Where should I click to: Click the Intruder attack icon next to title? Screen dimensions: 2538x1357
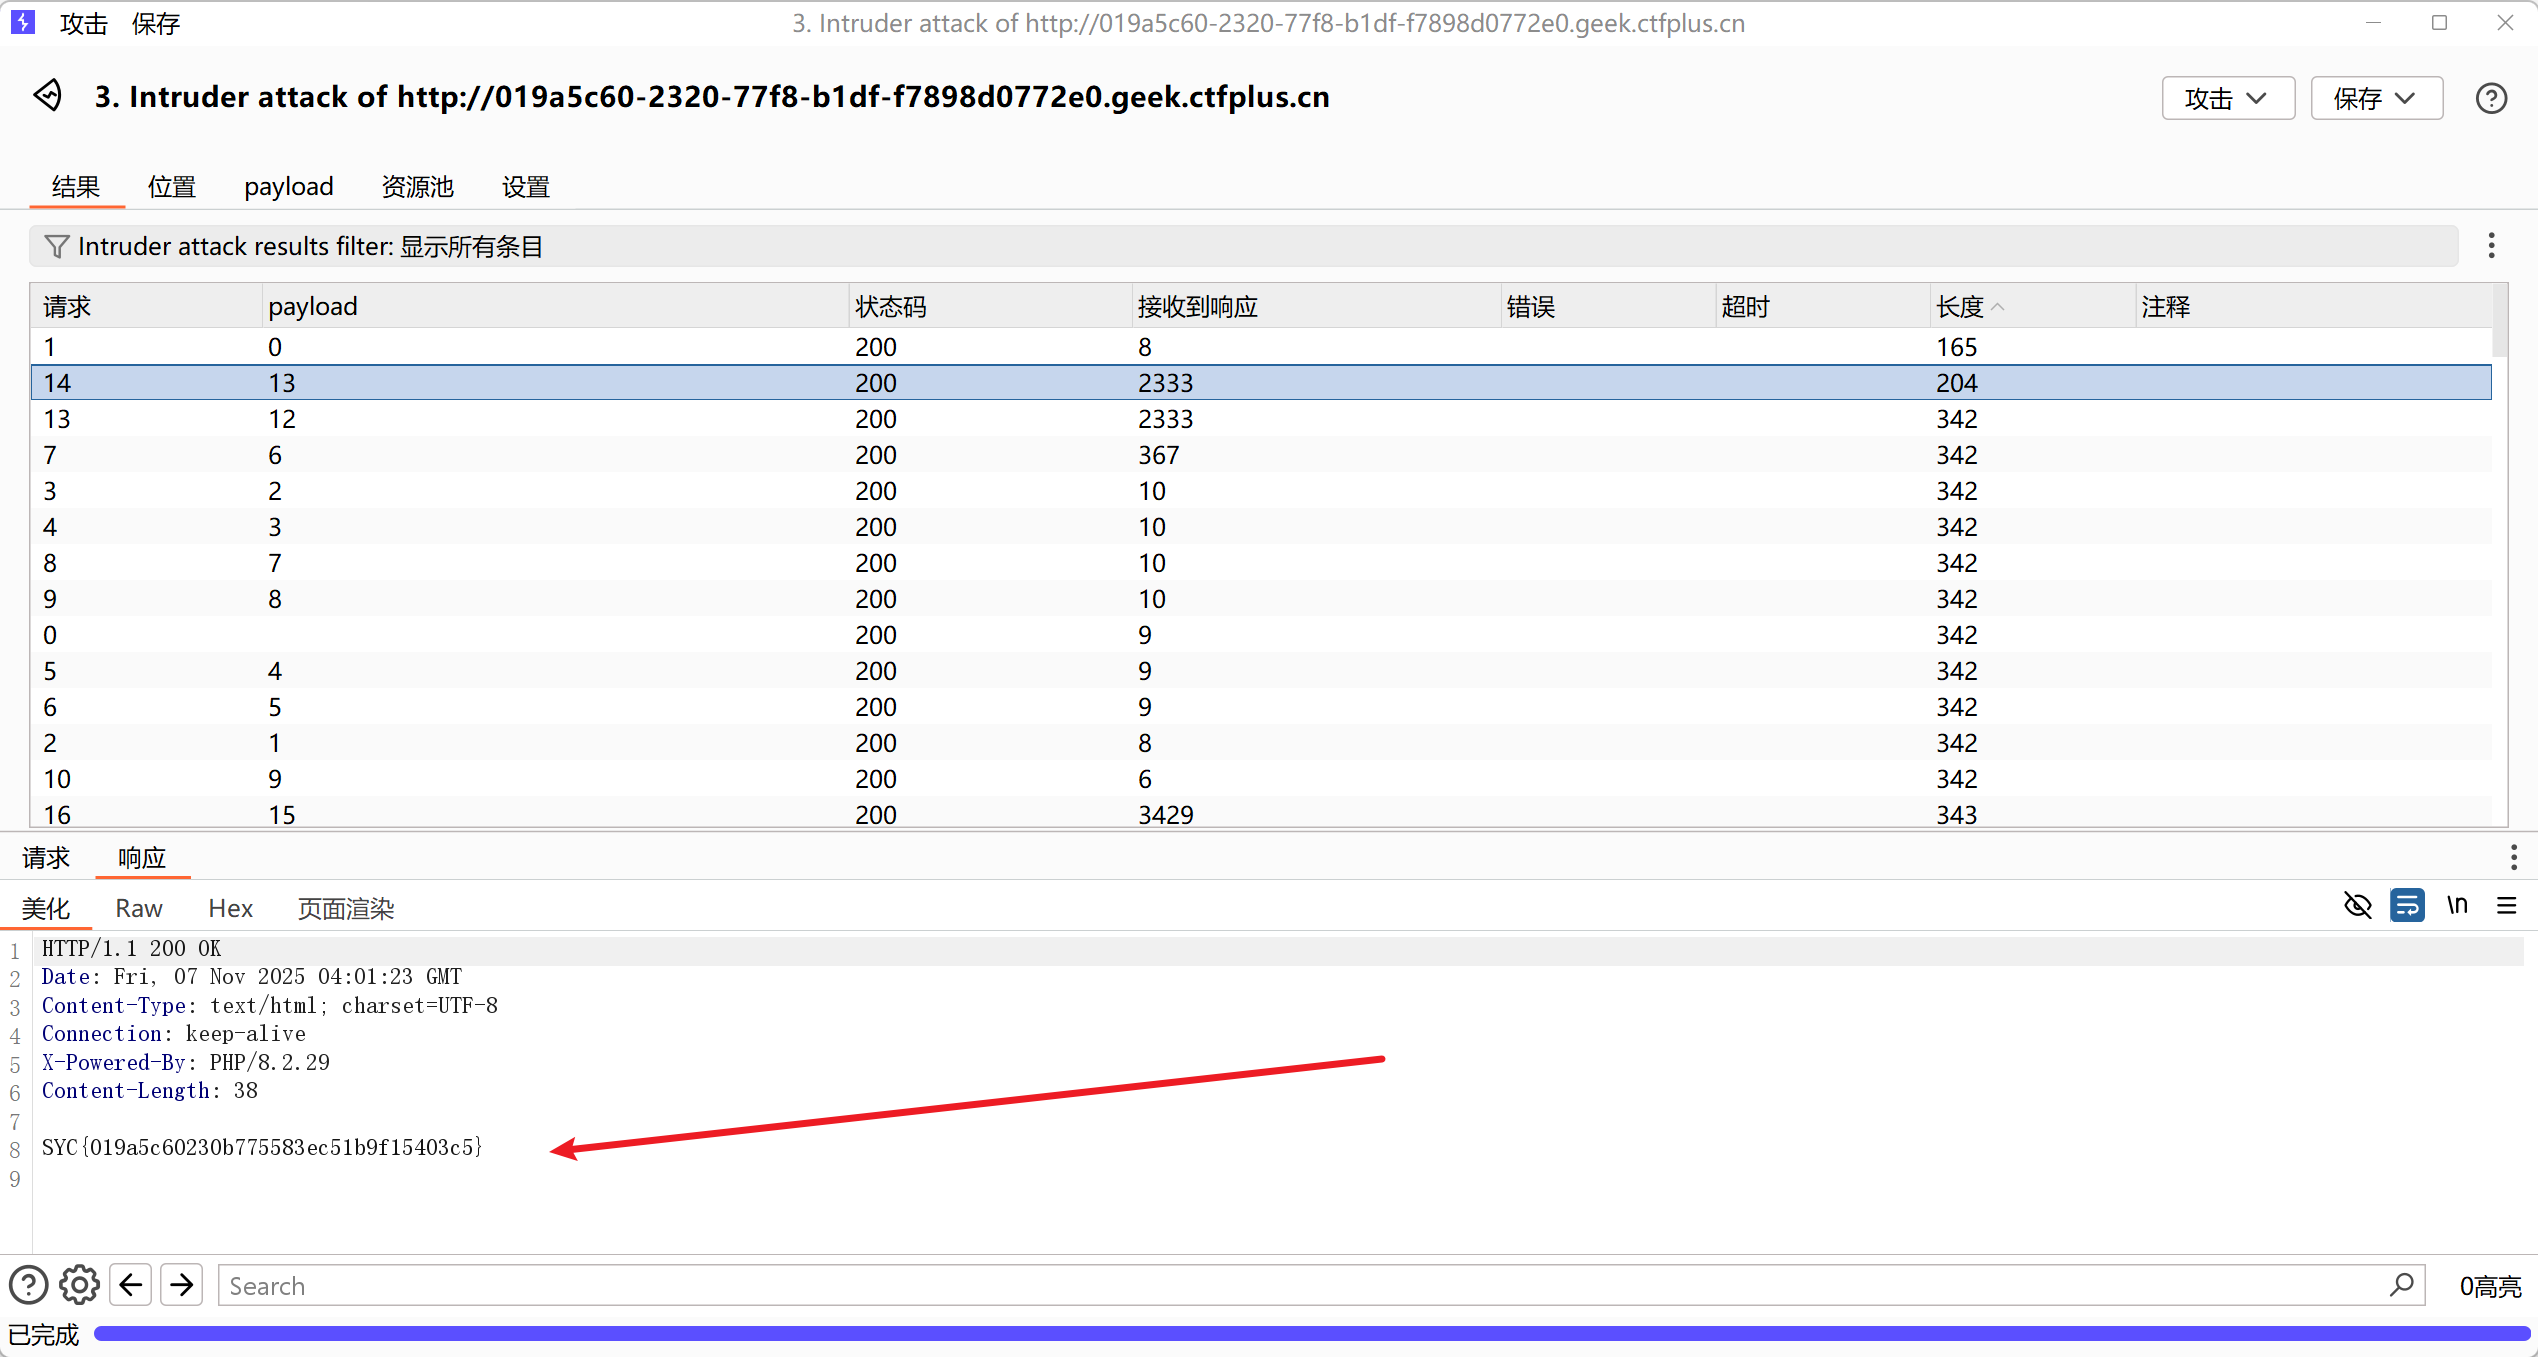tap(47, 96)
